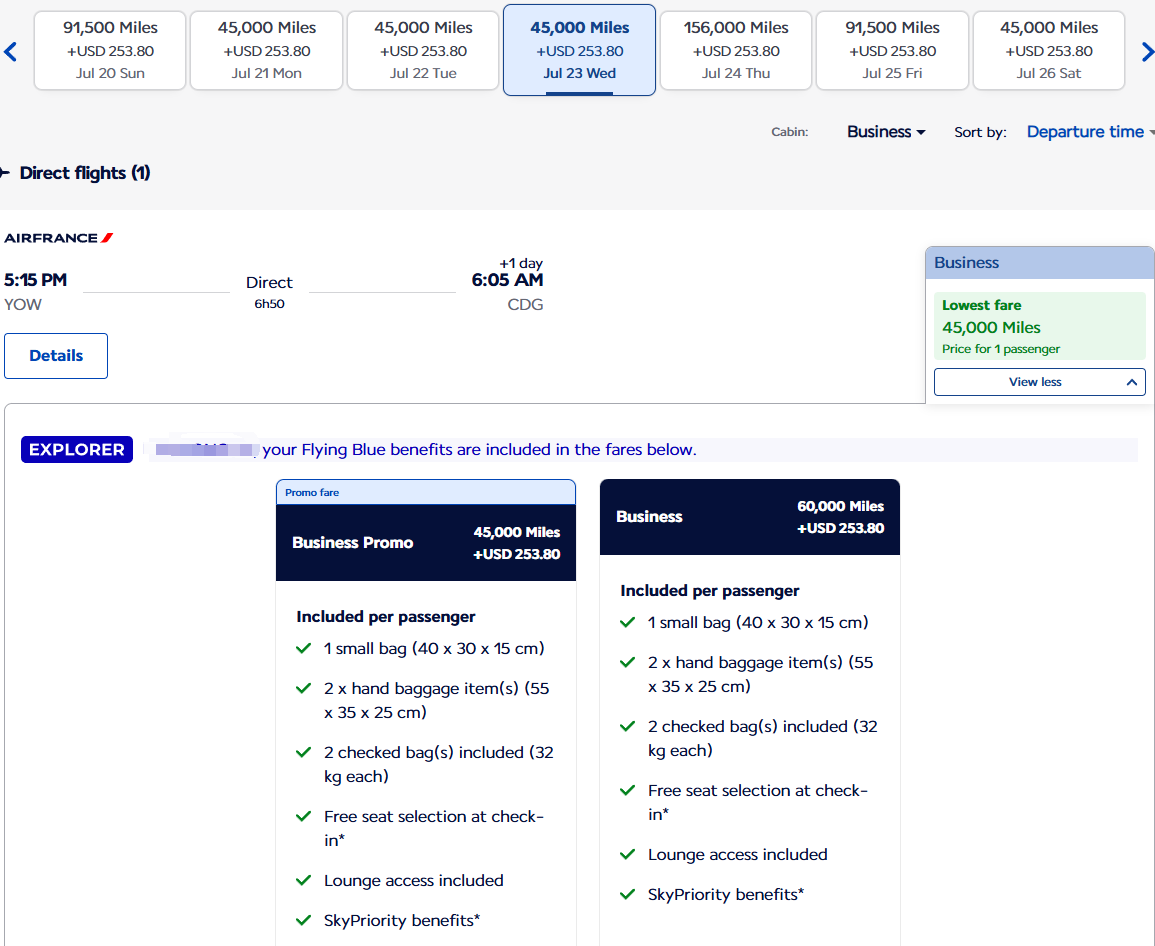Open the Sort by Departure time dropdown
Viewport: 1155px width, 946px height.
(x=1090, y=132)
